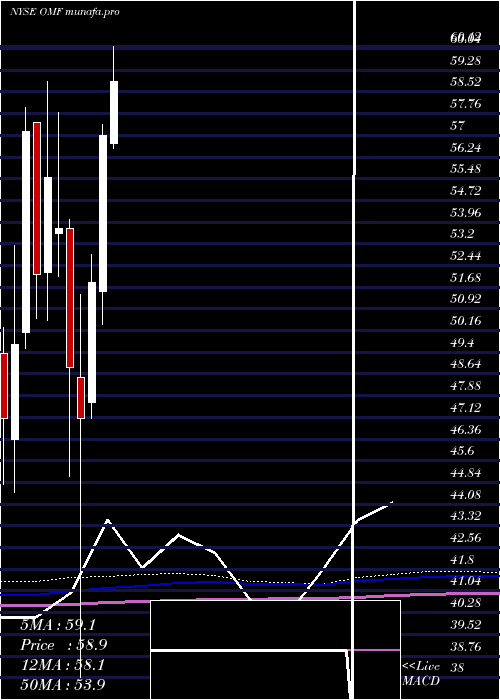Select the 51.68 price level
The height and width of the screenshot is (700, 500).
(x=465, y=278)
